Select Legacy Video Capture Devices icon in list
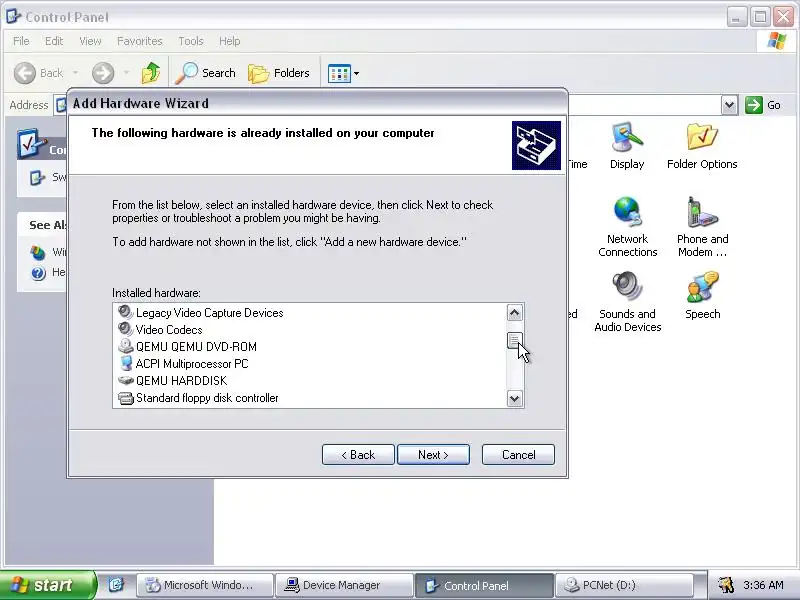Image resolution: width=800 pixels, height=600 pixels. click(125, 312)
